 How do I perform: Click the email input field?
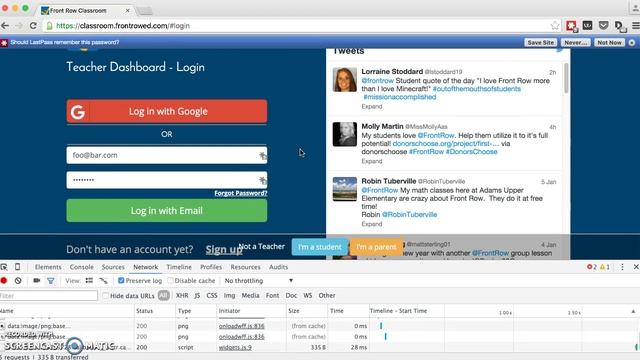pos(167,156)
